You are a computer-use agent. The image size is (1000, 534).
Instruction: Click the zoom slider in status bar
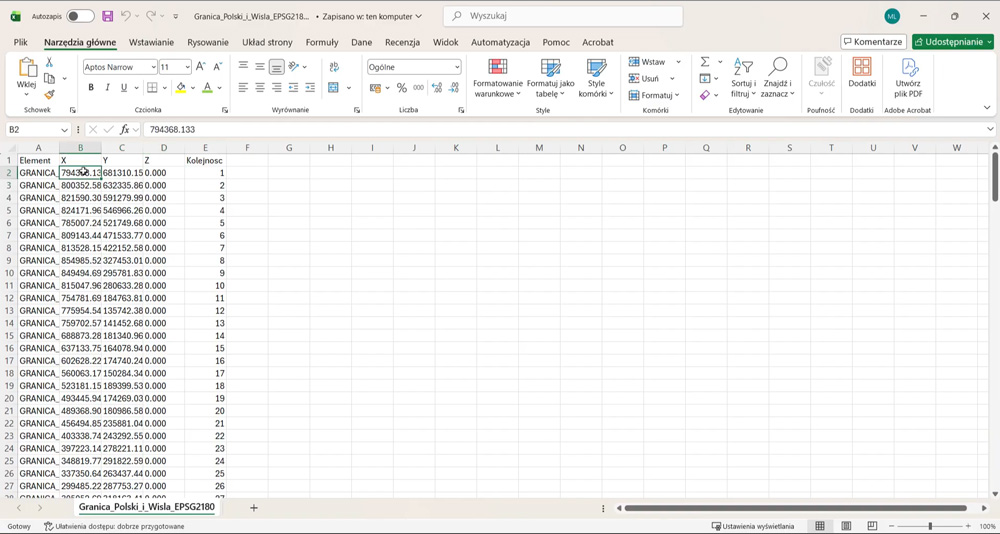[x=930, y=526]
